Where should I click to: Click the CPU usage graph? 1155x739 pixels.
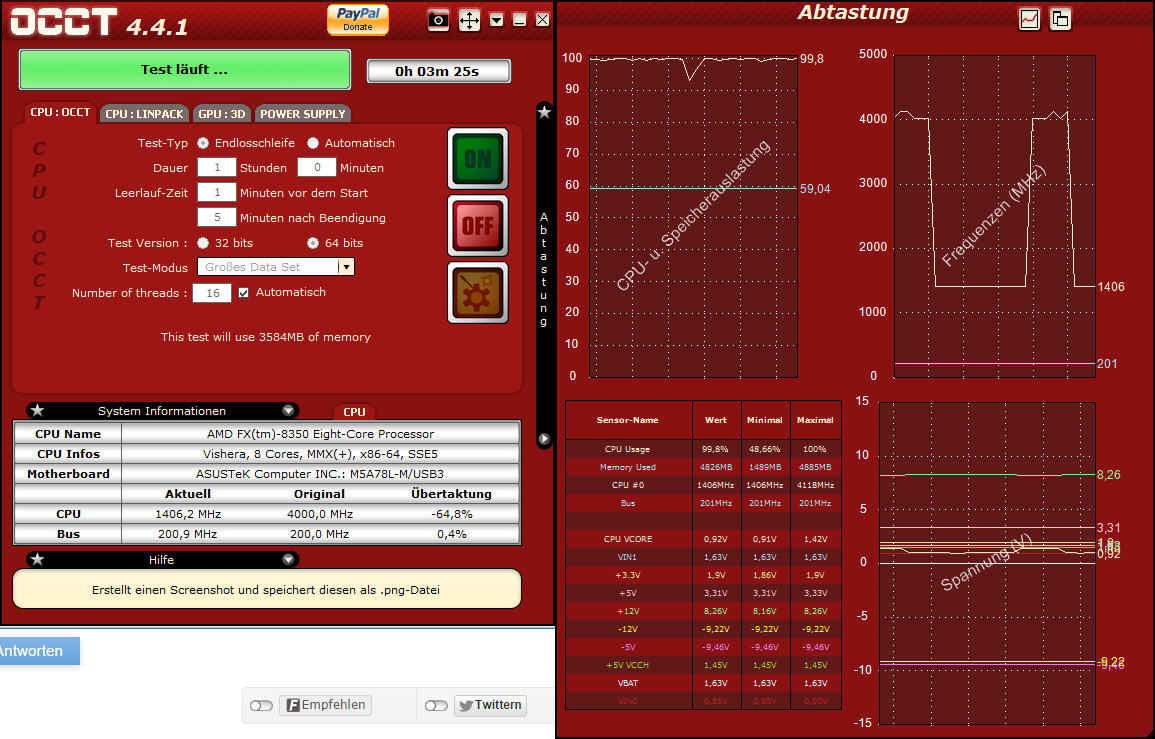pyautogui.click(x=693, y=217)
